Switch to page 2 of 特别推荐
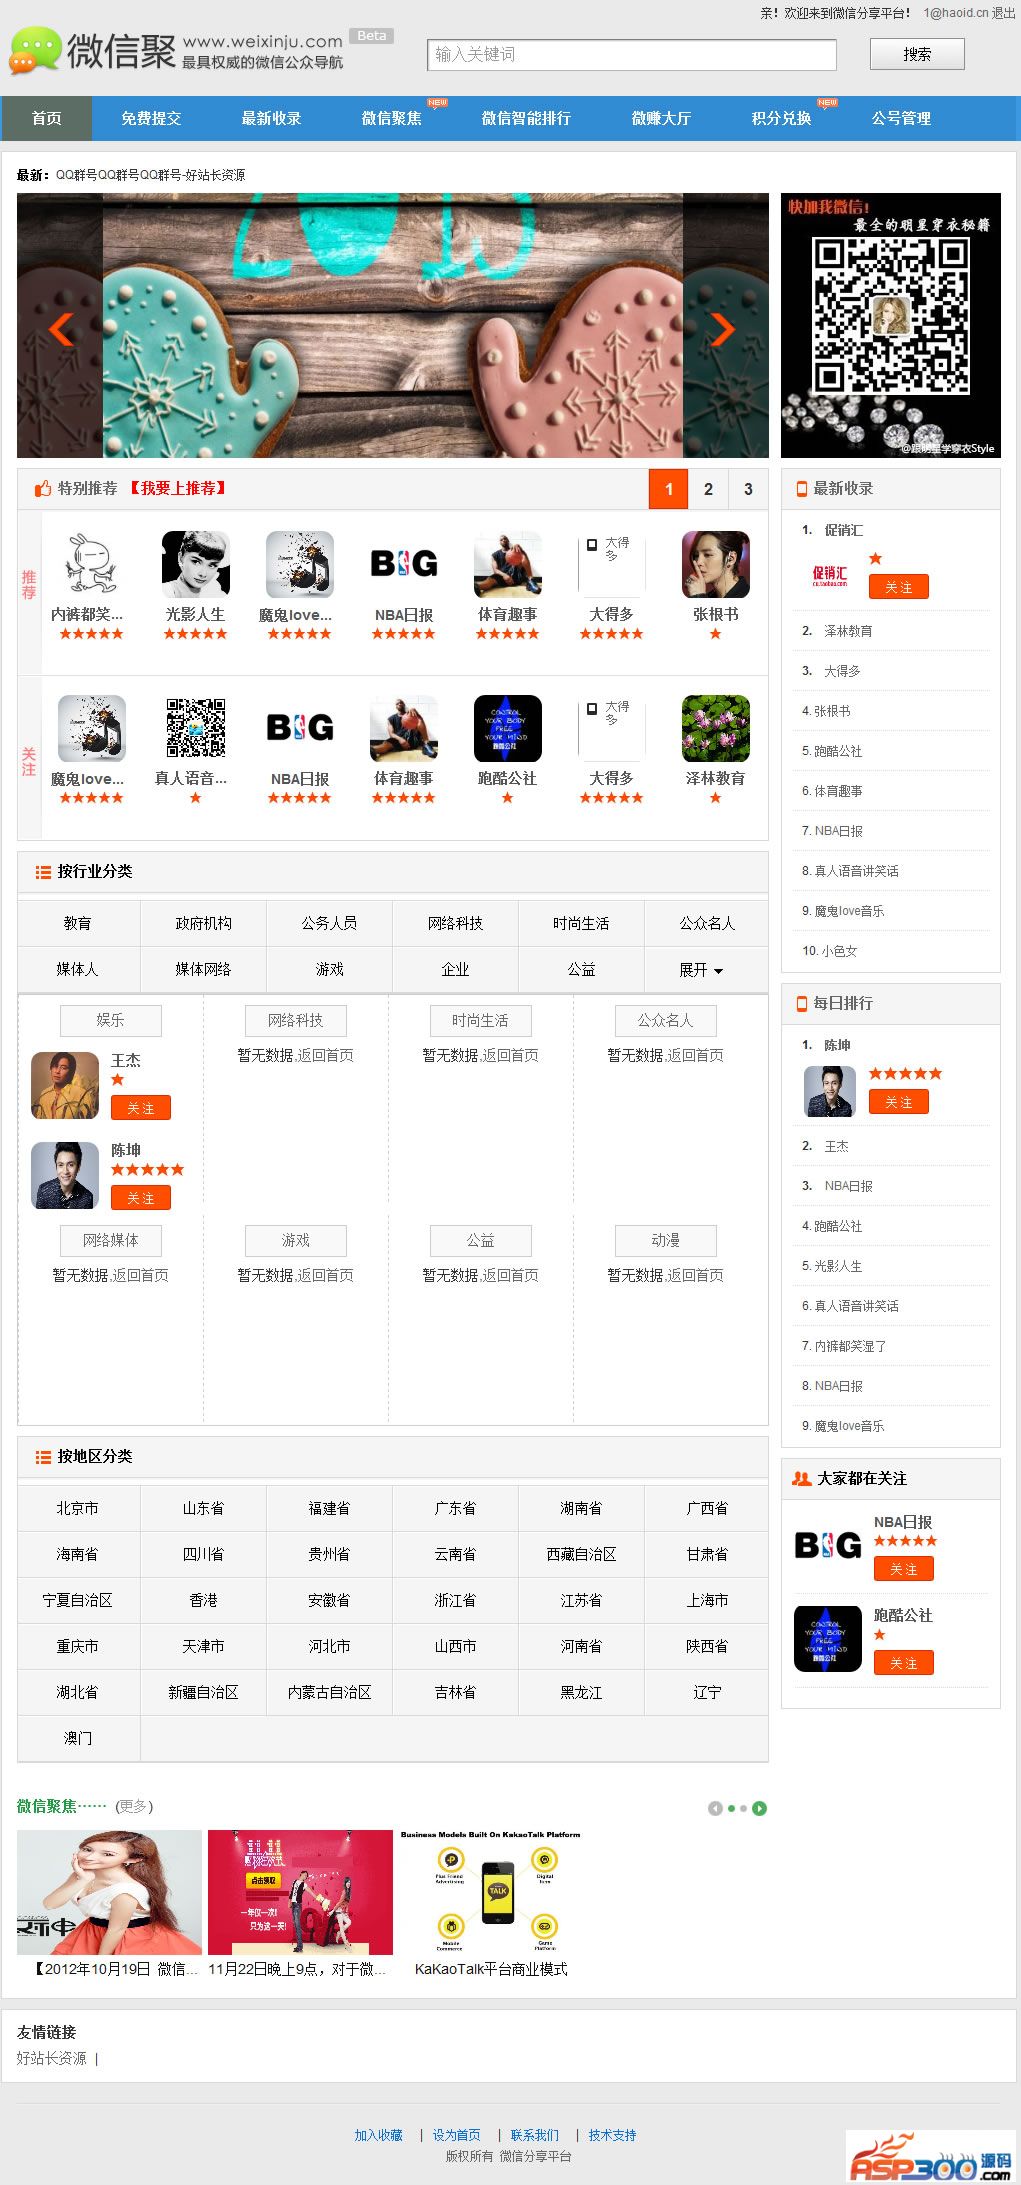 [708, 489]
